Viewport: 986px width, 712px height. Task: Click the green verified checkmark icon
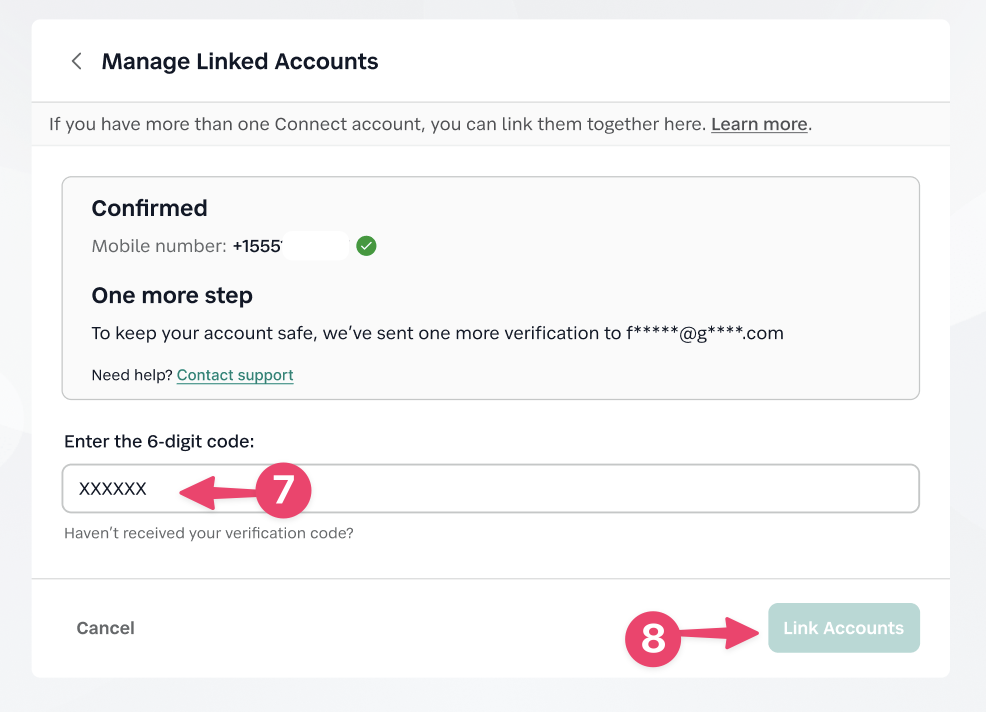(x=366, y=245)
